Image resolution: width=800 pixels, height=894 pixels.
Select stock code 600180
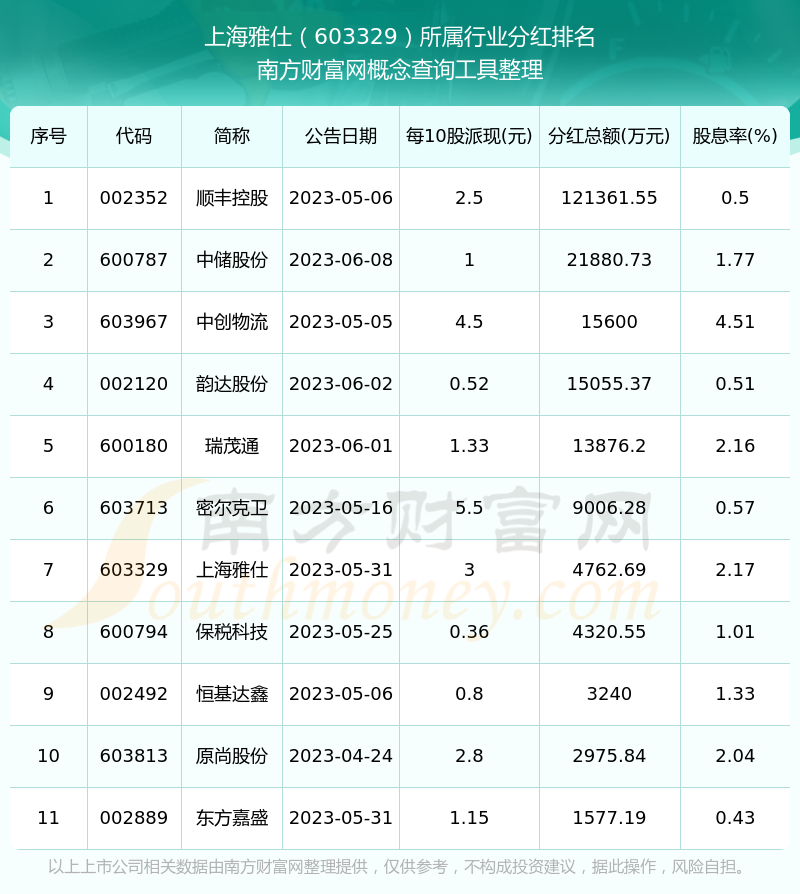(134, 446)
